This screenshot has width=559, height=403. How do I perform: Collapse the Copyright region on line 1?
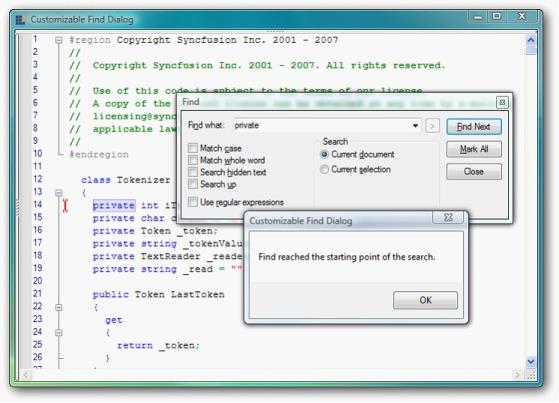pos(59,40)
